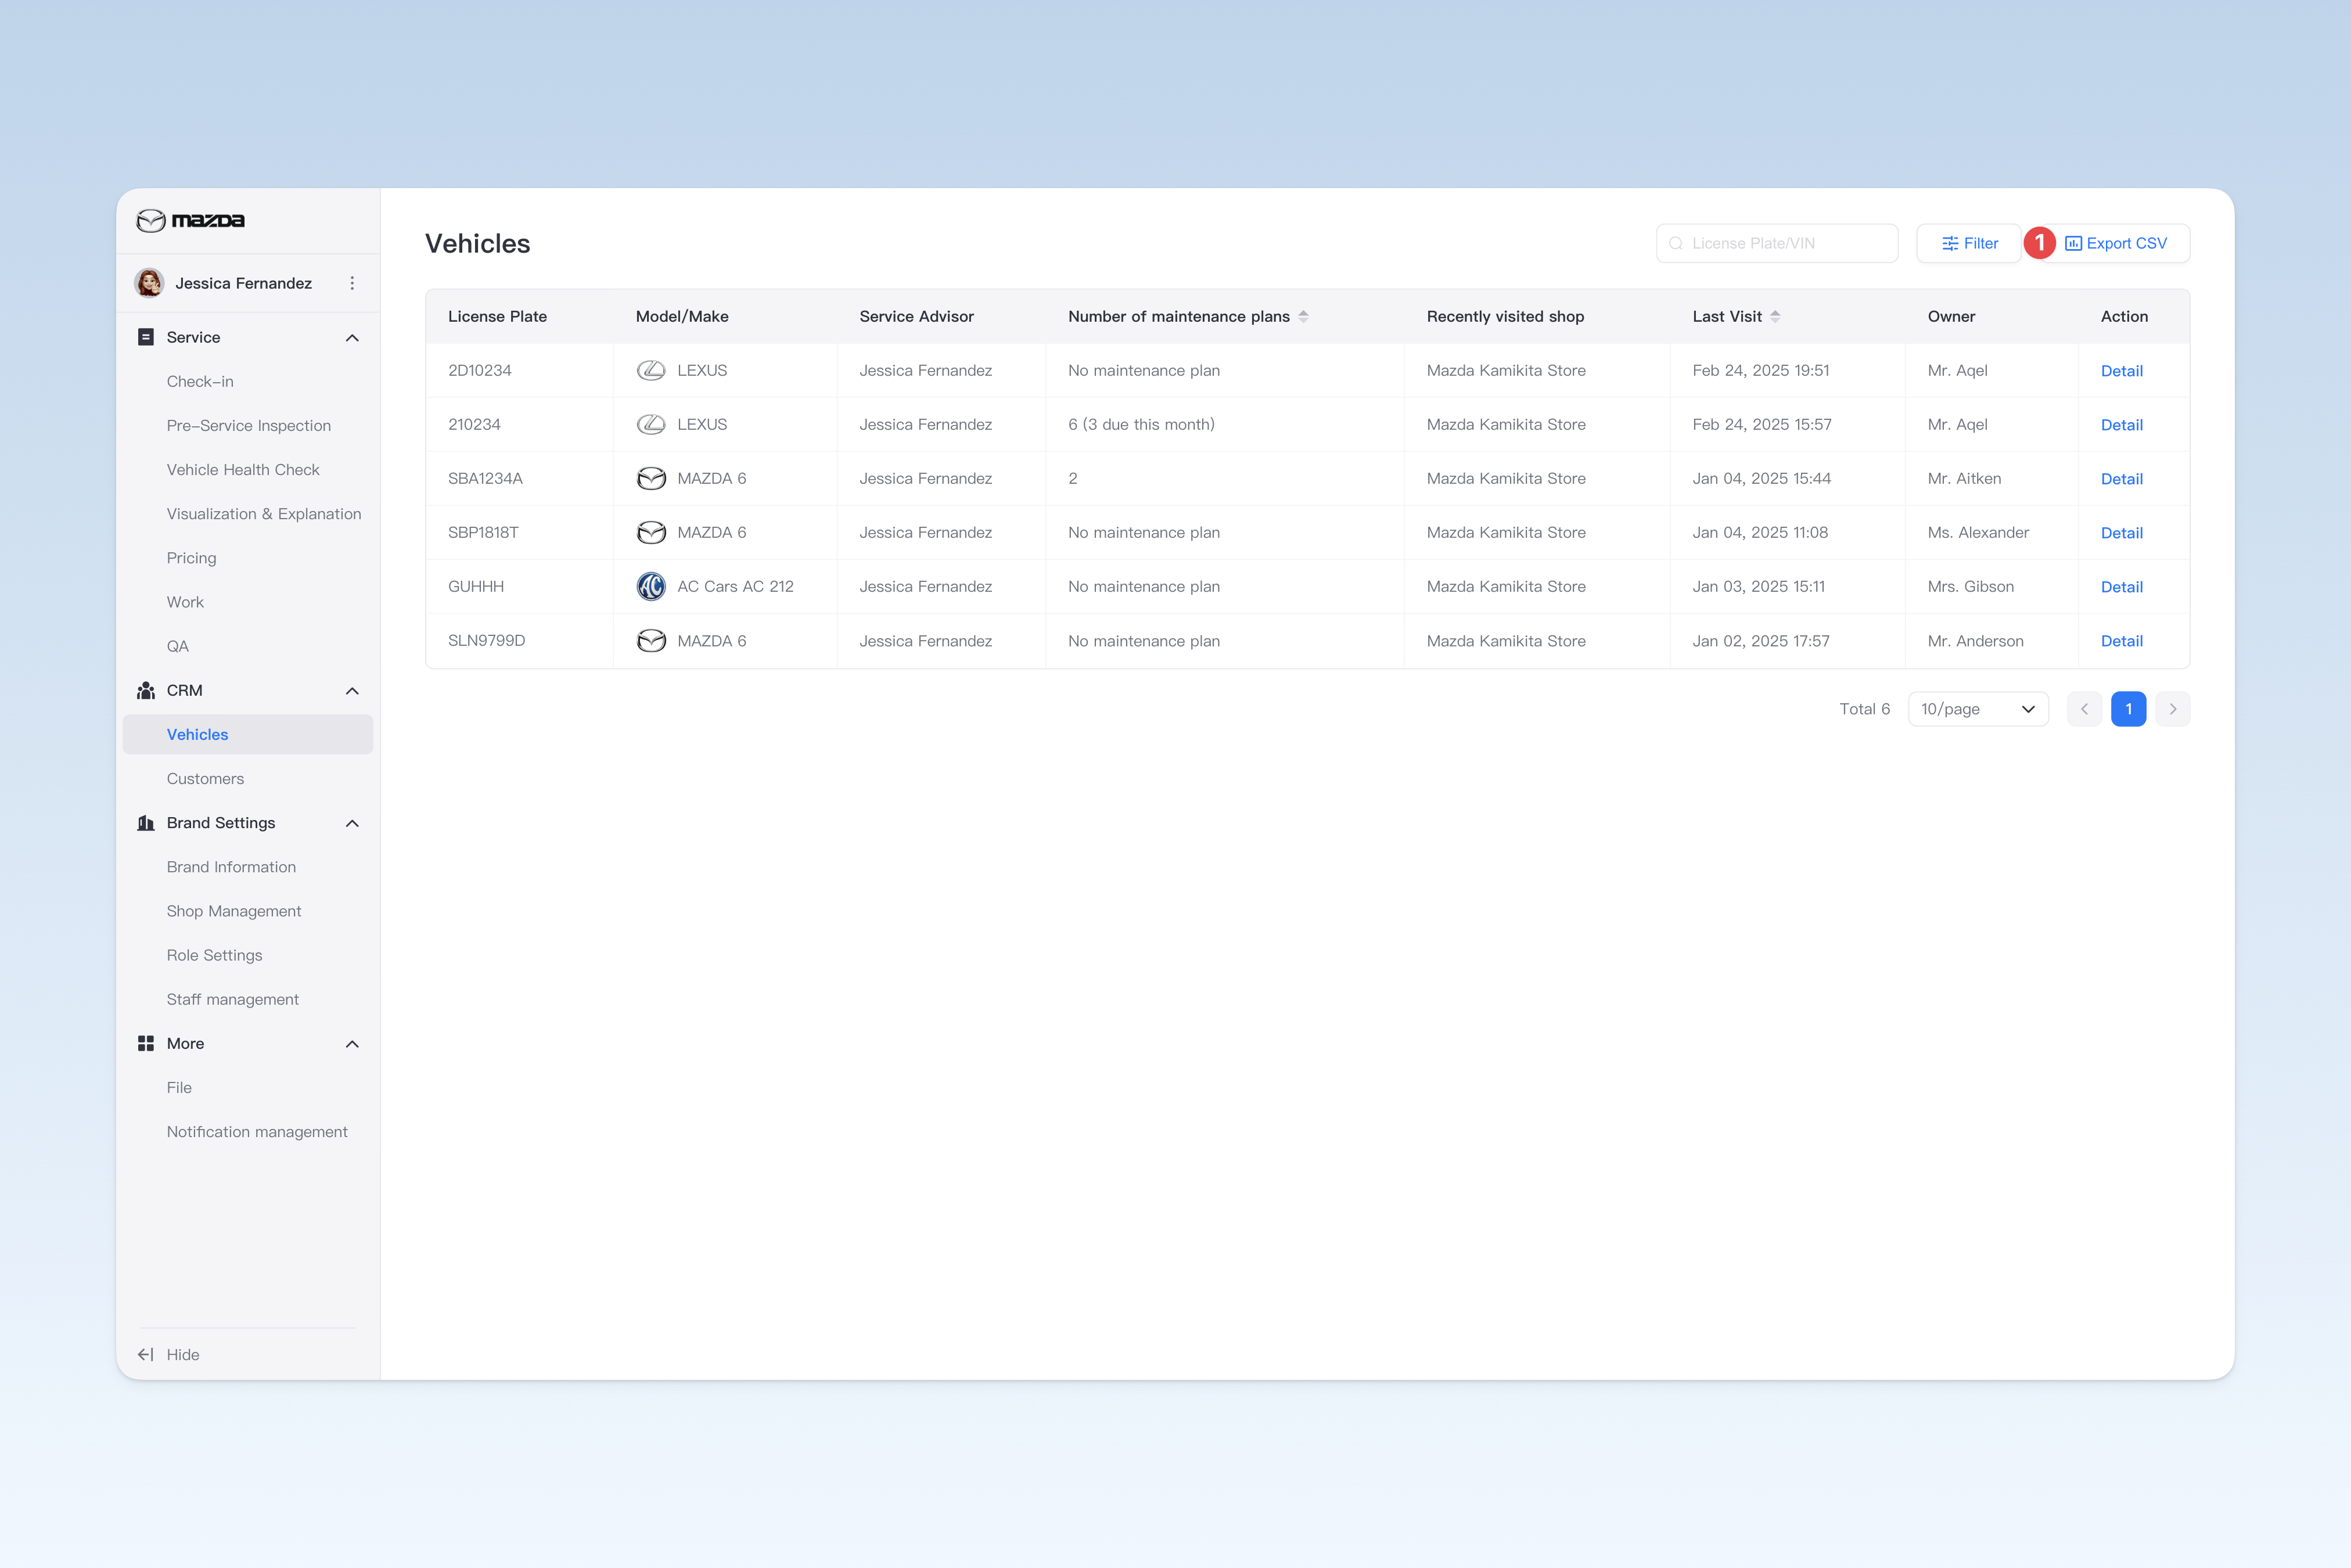Viewport: 2351px width, 1568px height.
Task: Open the 10/page size dropdown
Action: click(x=1978, y=709)
